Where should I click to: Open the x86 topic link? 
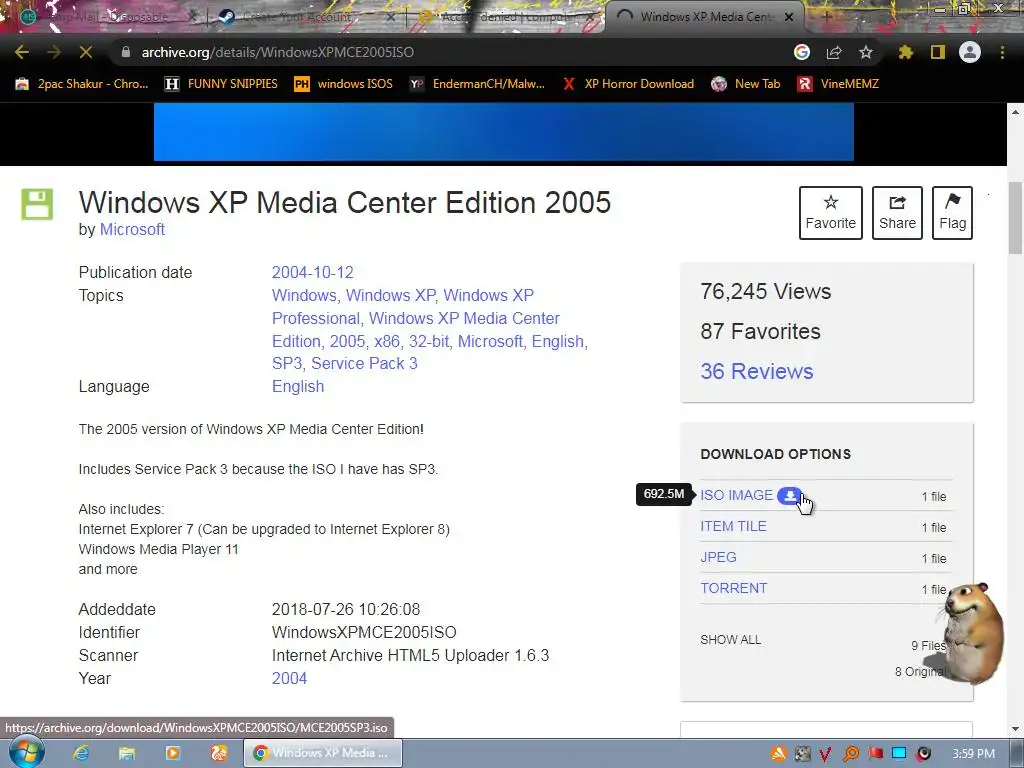(387, 341)
